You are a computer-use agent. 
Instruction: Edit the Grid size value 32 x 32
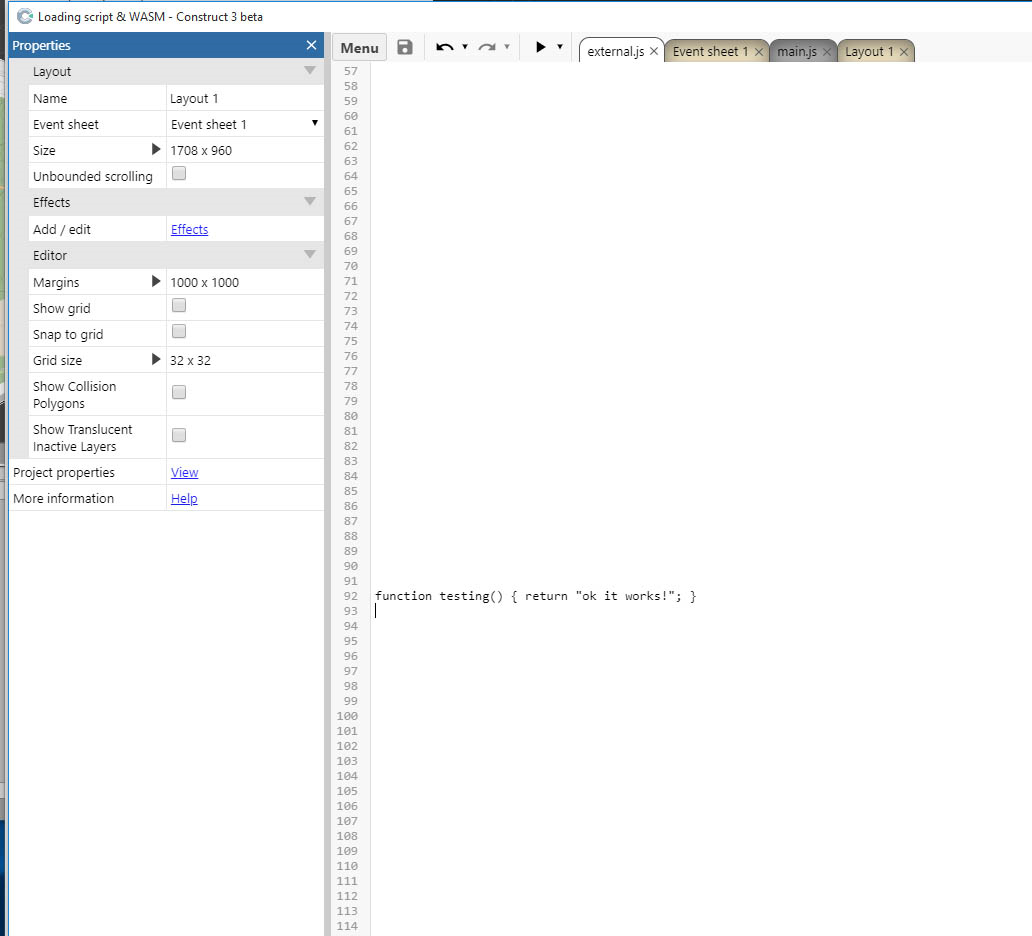[x=245, y=360]
